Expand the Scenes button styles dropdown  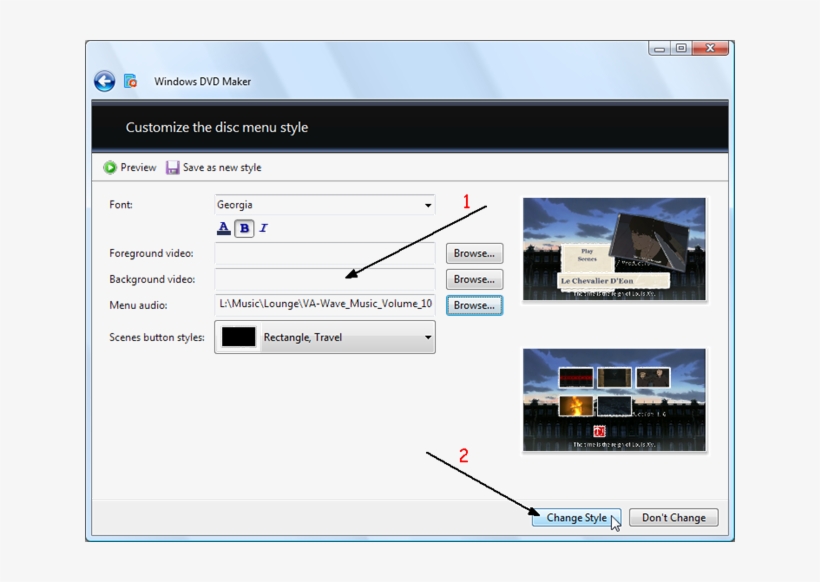pos(427,337)
